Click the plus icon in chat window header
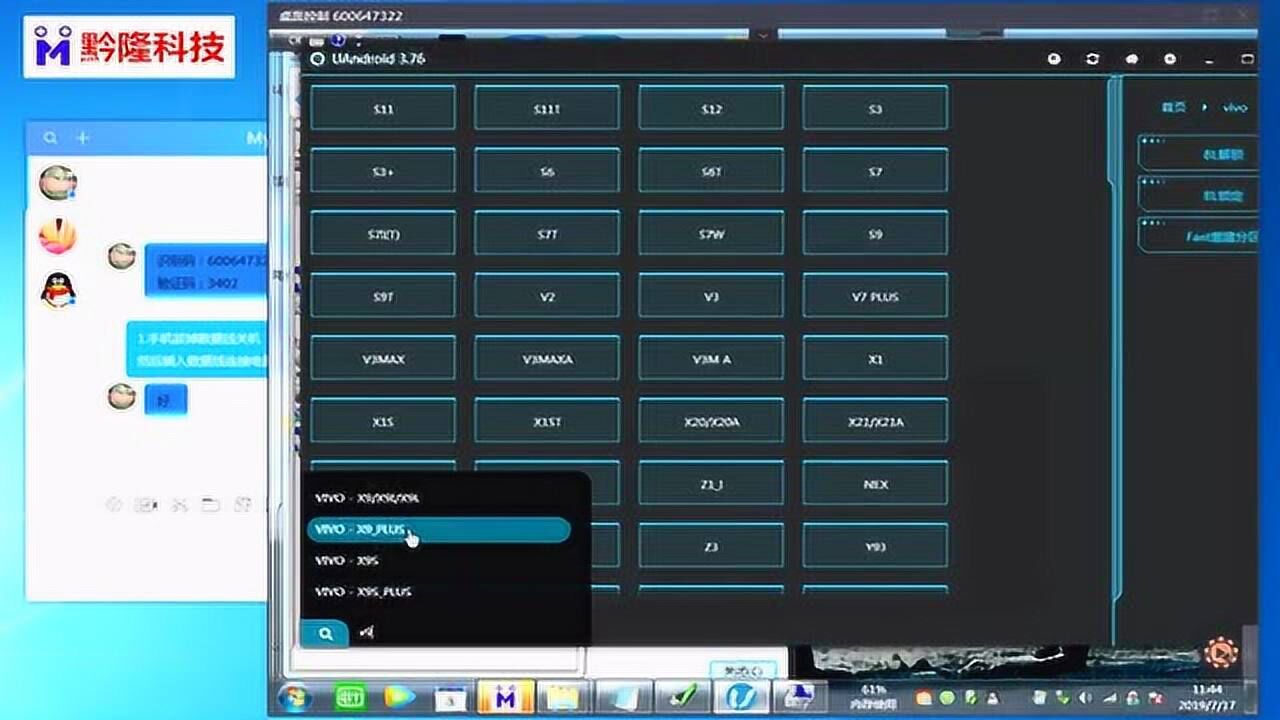Viewport: 1280px width, 720px height. [83, 138]
